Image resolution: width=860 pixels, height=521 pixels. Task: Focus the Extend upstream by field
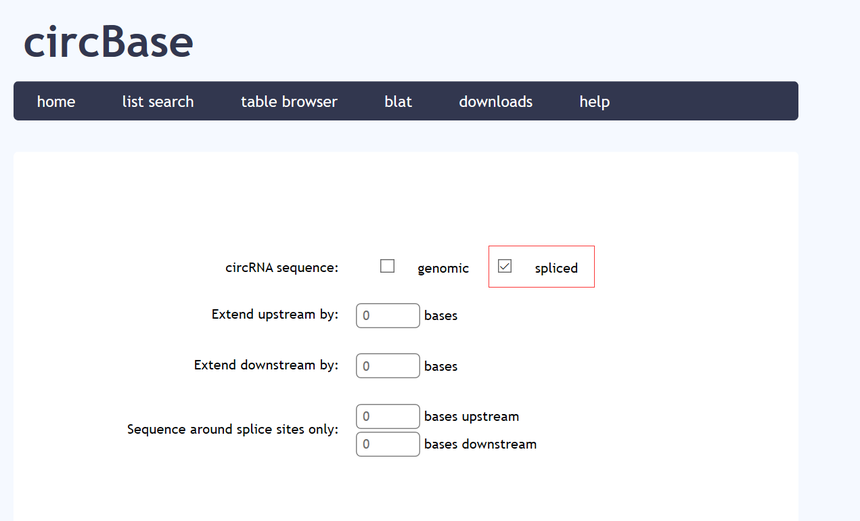[x=388, y=315]
